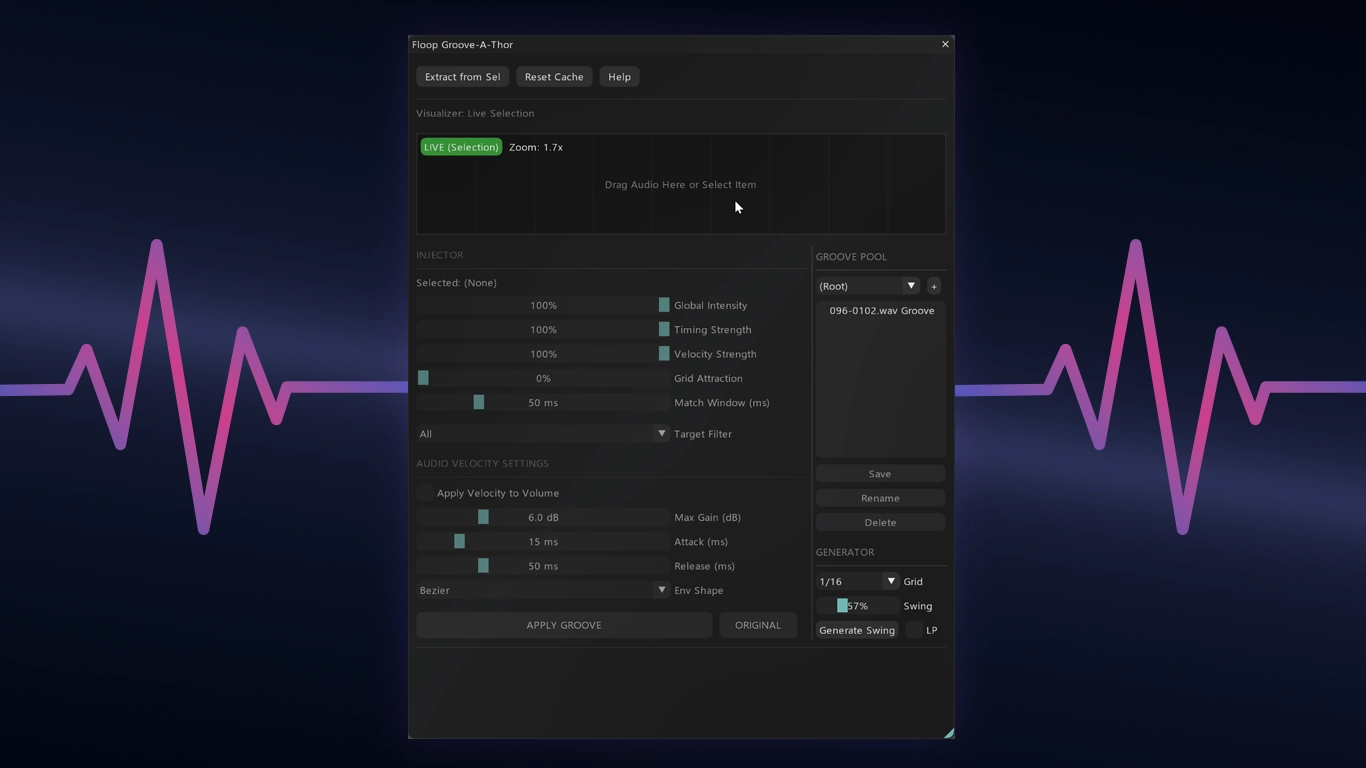1366x768 pixels.
Task: Adjust the Match Window (ms) slider
Action: pos(543,402)
